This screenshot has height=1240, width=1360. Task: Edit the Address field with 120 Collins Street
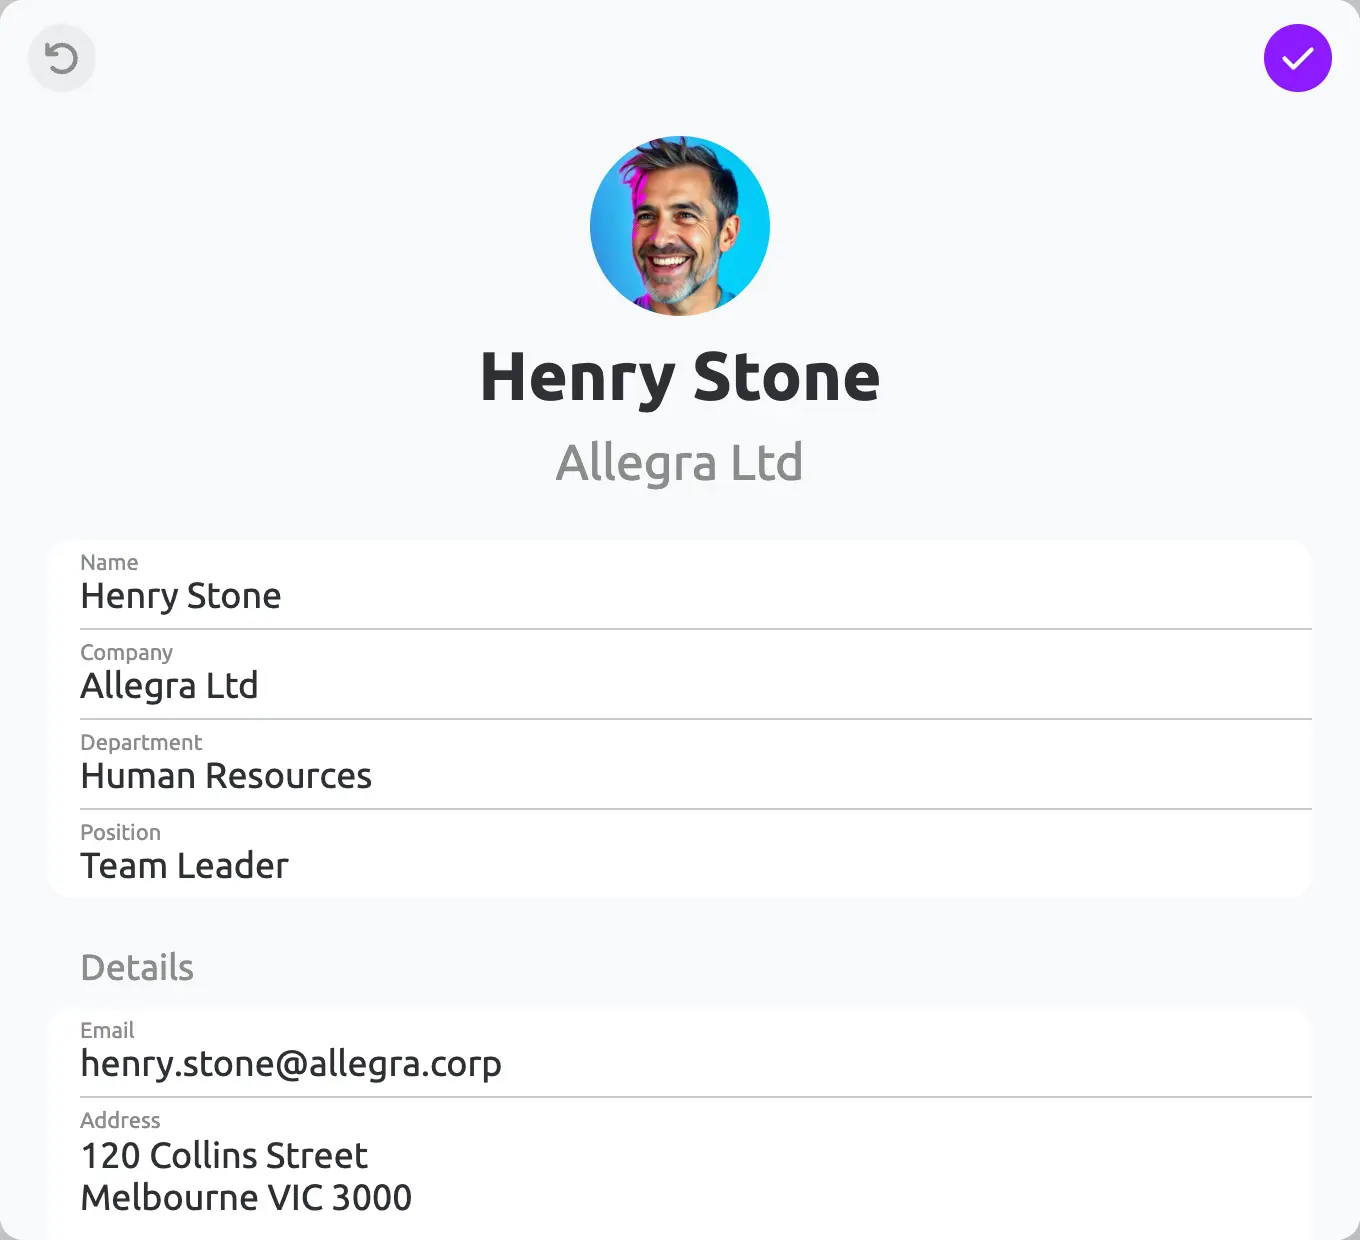(696, 1164)
